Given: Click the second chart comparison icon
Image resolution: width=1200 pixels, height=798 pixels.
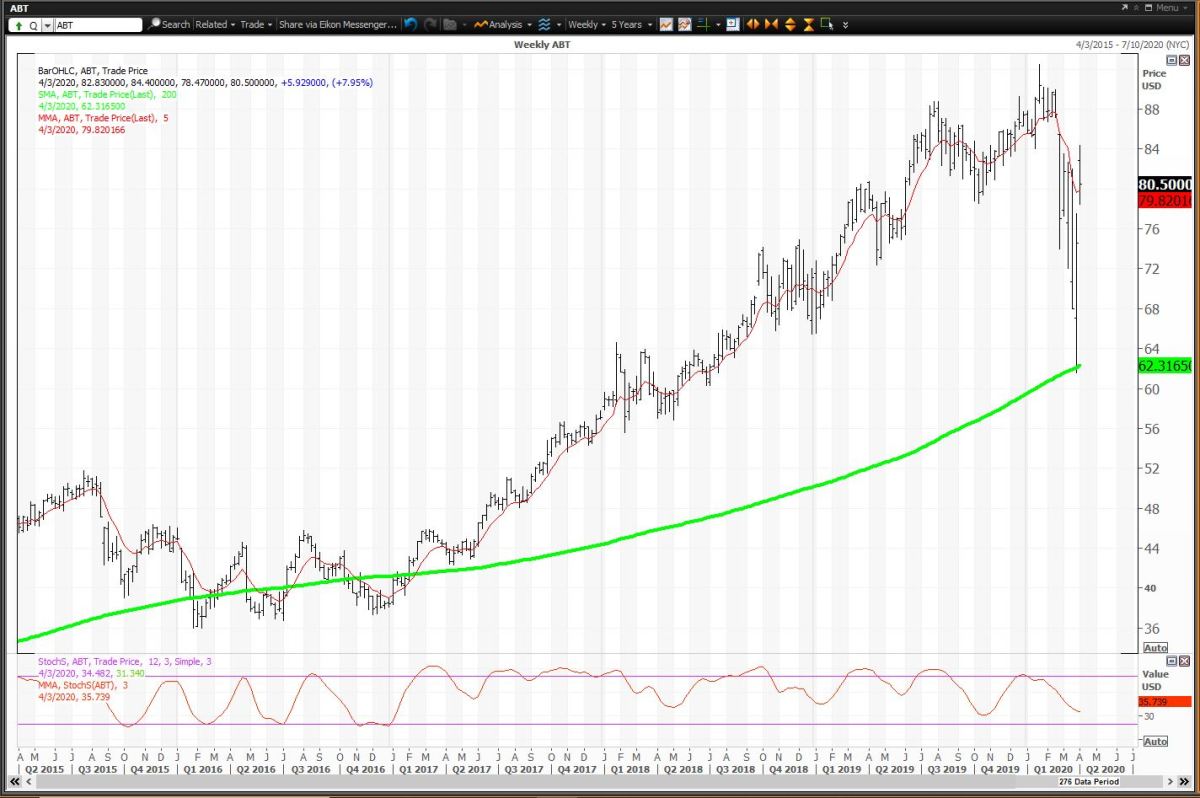Looking at the screenshot, I should click(684, 24).
